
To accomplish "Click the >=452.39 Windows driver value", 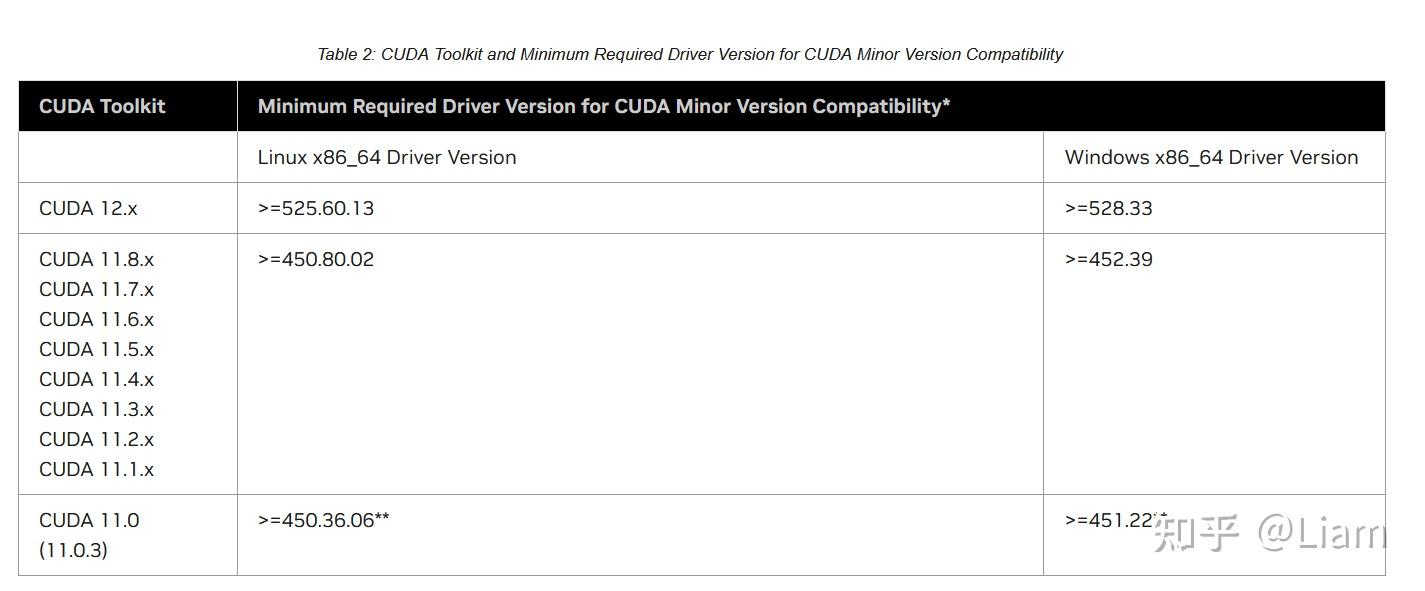I will point(1108,259).
